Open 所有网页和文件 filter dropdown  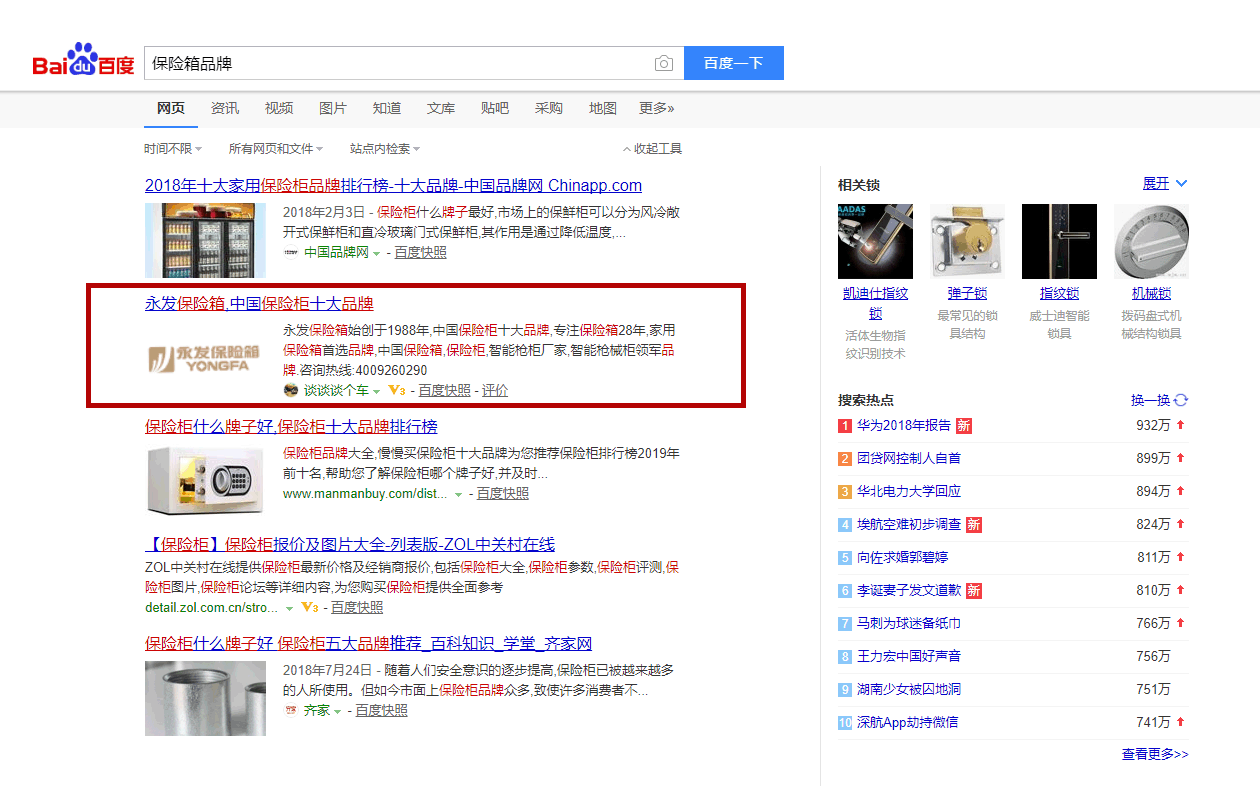(275, 148)
